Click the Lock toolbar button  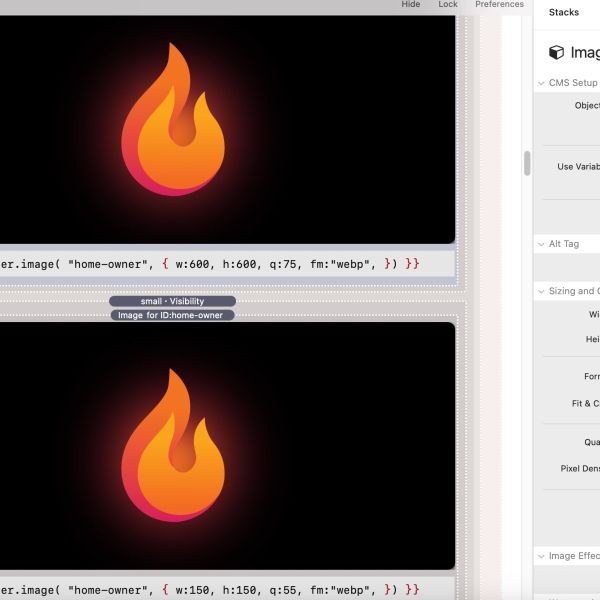point(448,4)
